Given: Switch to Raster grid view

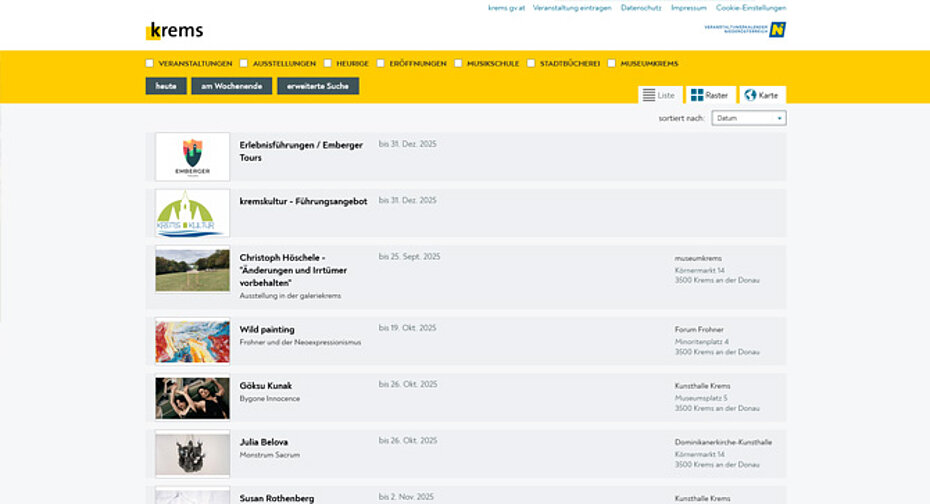Looking at the screenshot, I should [709, 95].
